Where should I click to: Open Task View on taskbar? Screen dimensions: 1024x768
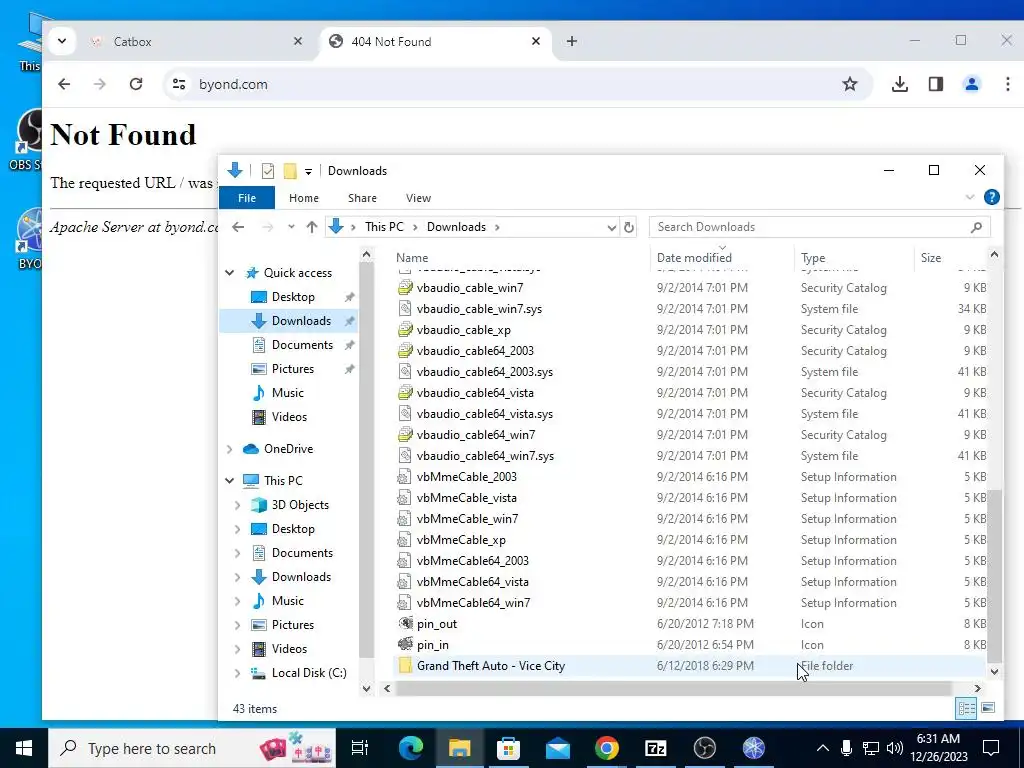pos(360,748)
